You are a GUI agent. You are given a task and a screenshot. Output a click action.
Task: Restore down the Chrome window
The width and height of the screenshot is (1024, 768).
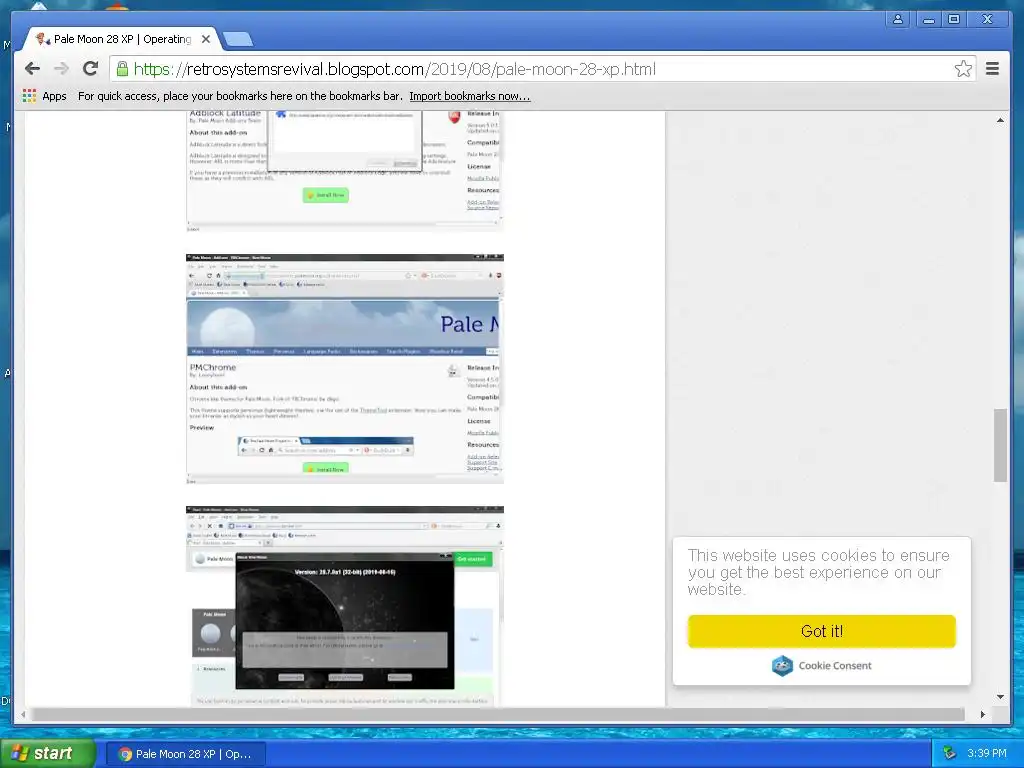point(953,19)
